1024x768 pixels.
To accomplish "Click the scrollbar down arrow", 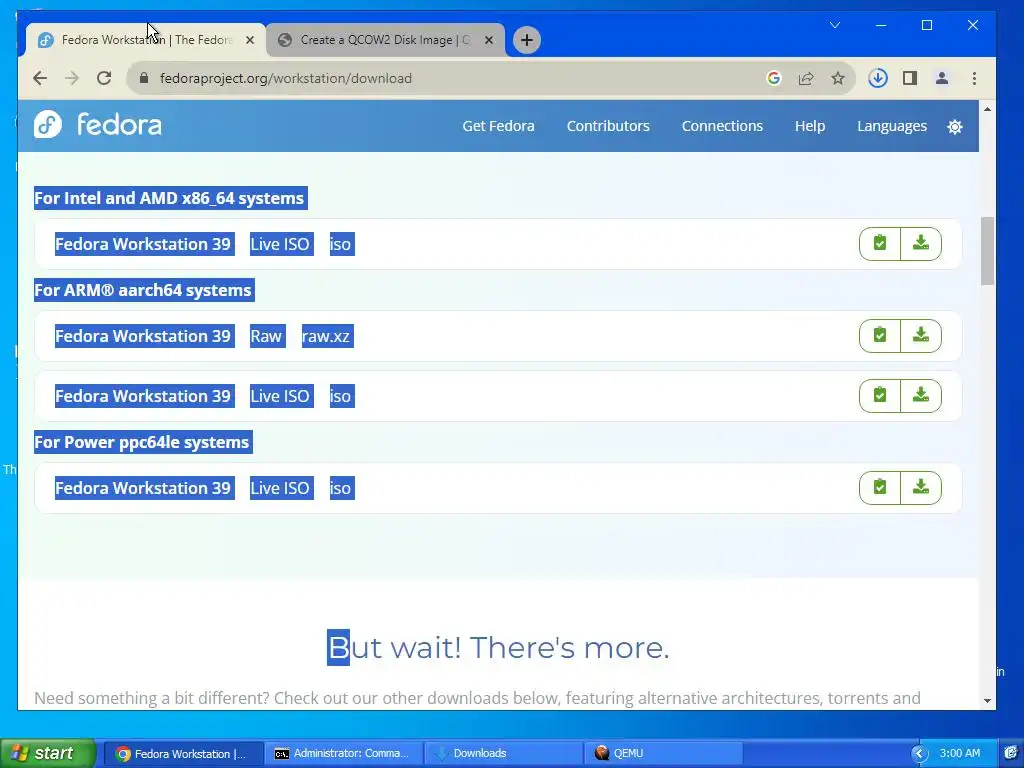I will (987, 701).
